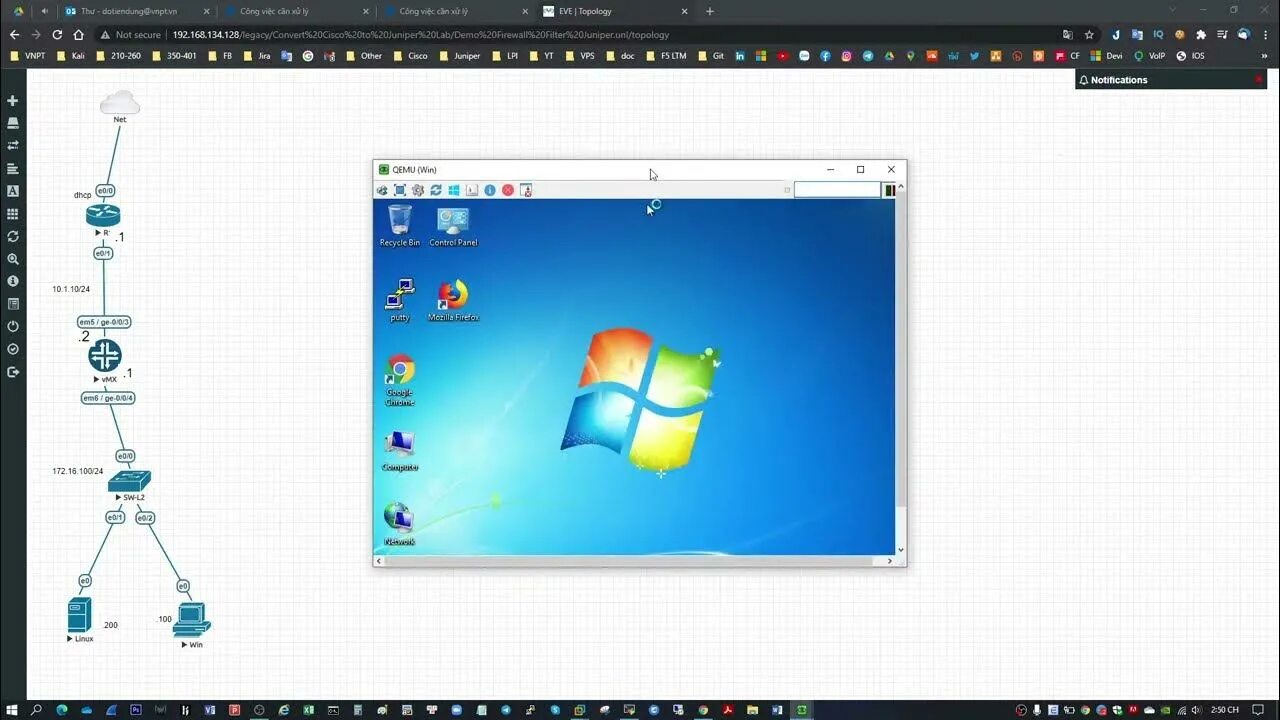Click the blue info icon in QEMU toolbar
The width and height of the screenshot is (1280, 720).
[490, 190]
